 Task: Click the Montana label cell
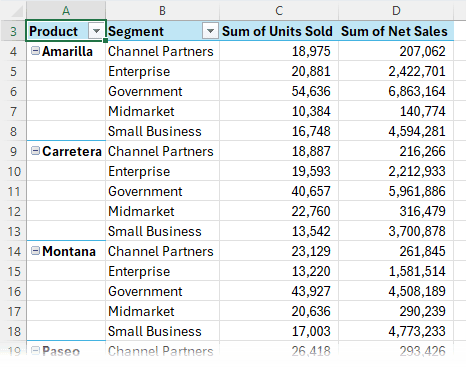(66, 251)
